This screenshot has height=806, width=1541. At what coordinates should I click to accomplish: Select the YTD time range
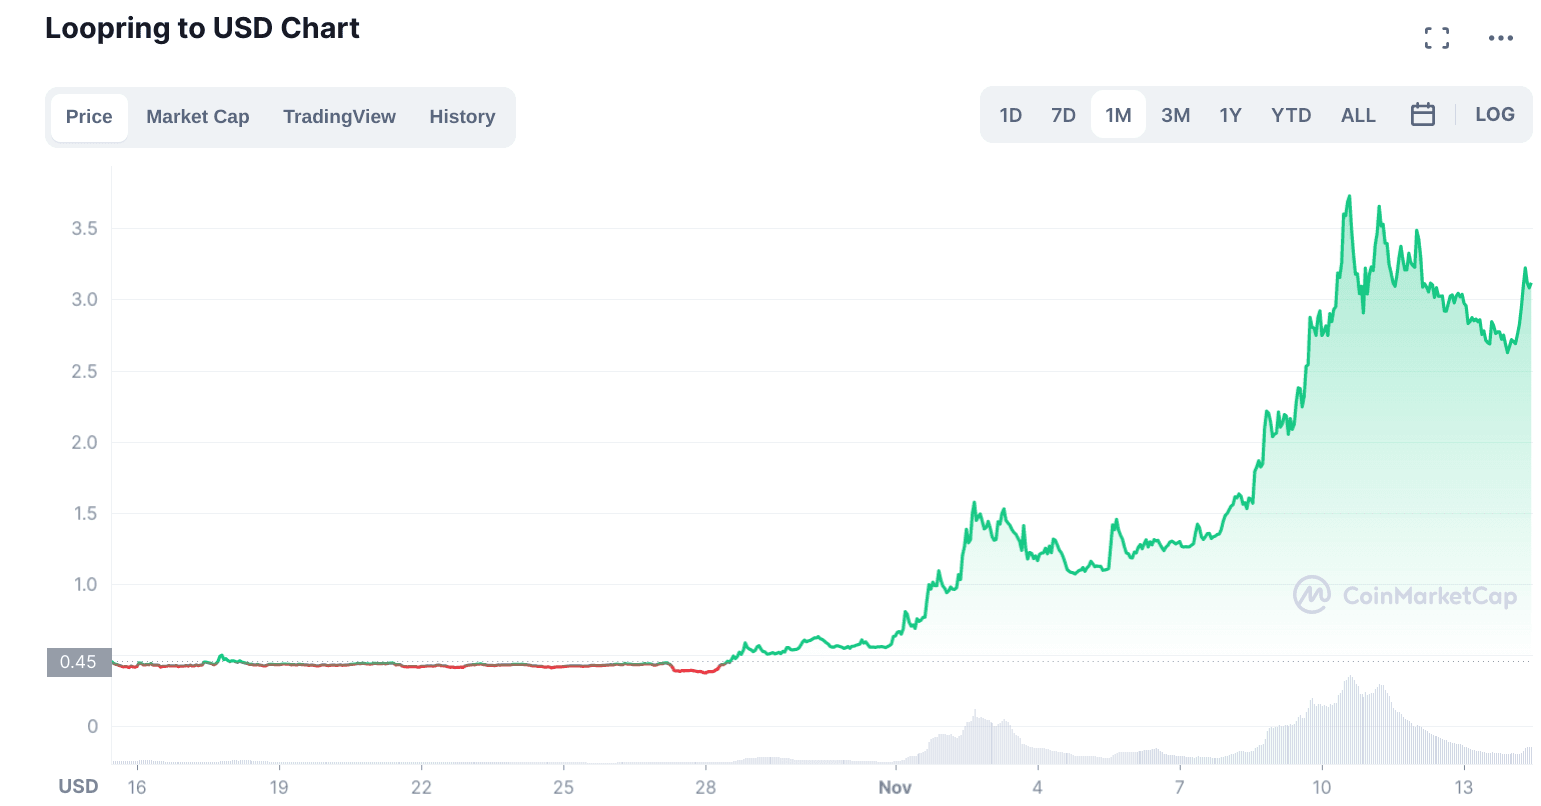[1291, 115]
